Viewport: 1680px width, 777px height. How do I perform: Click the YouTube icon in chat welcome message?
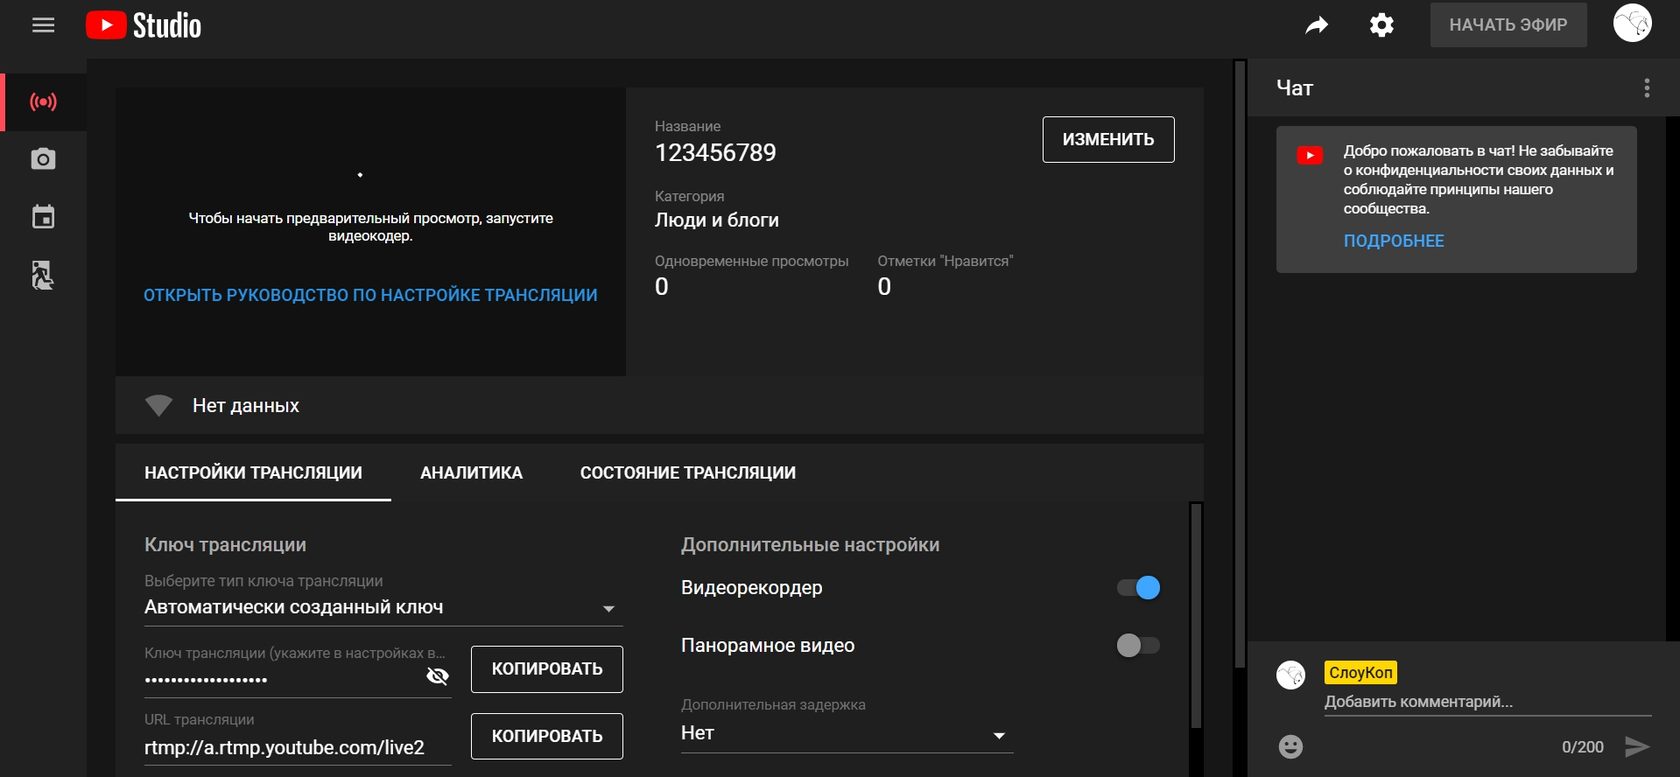tap(1310, 155)
